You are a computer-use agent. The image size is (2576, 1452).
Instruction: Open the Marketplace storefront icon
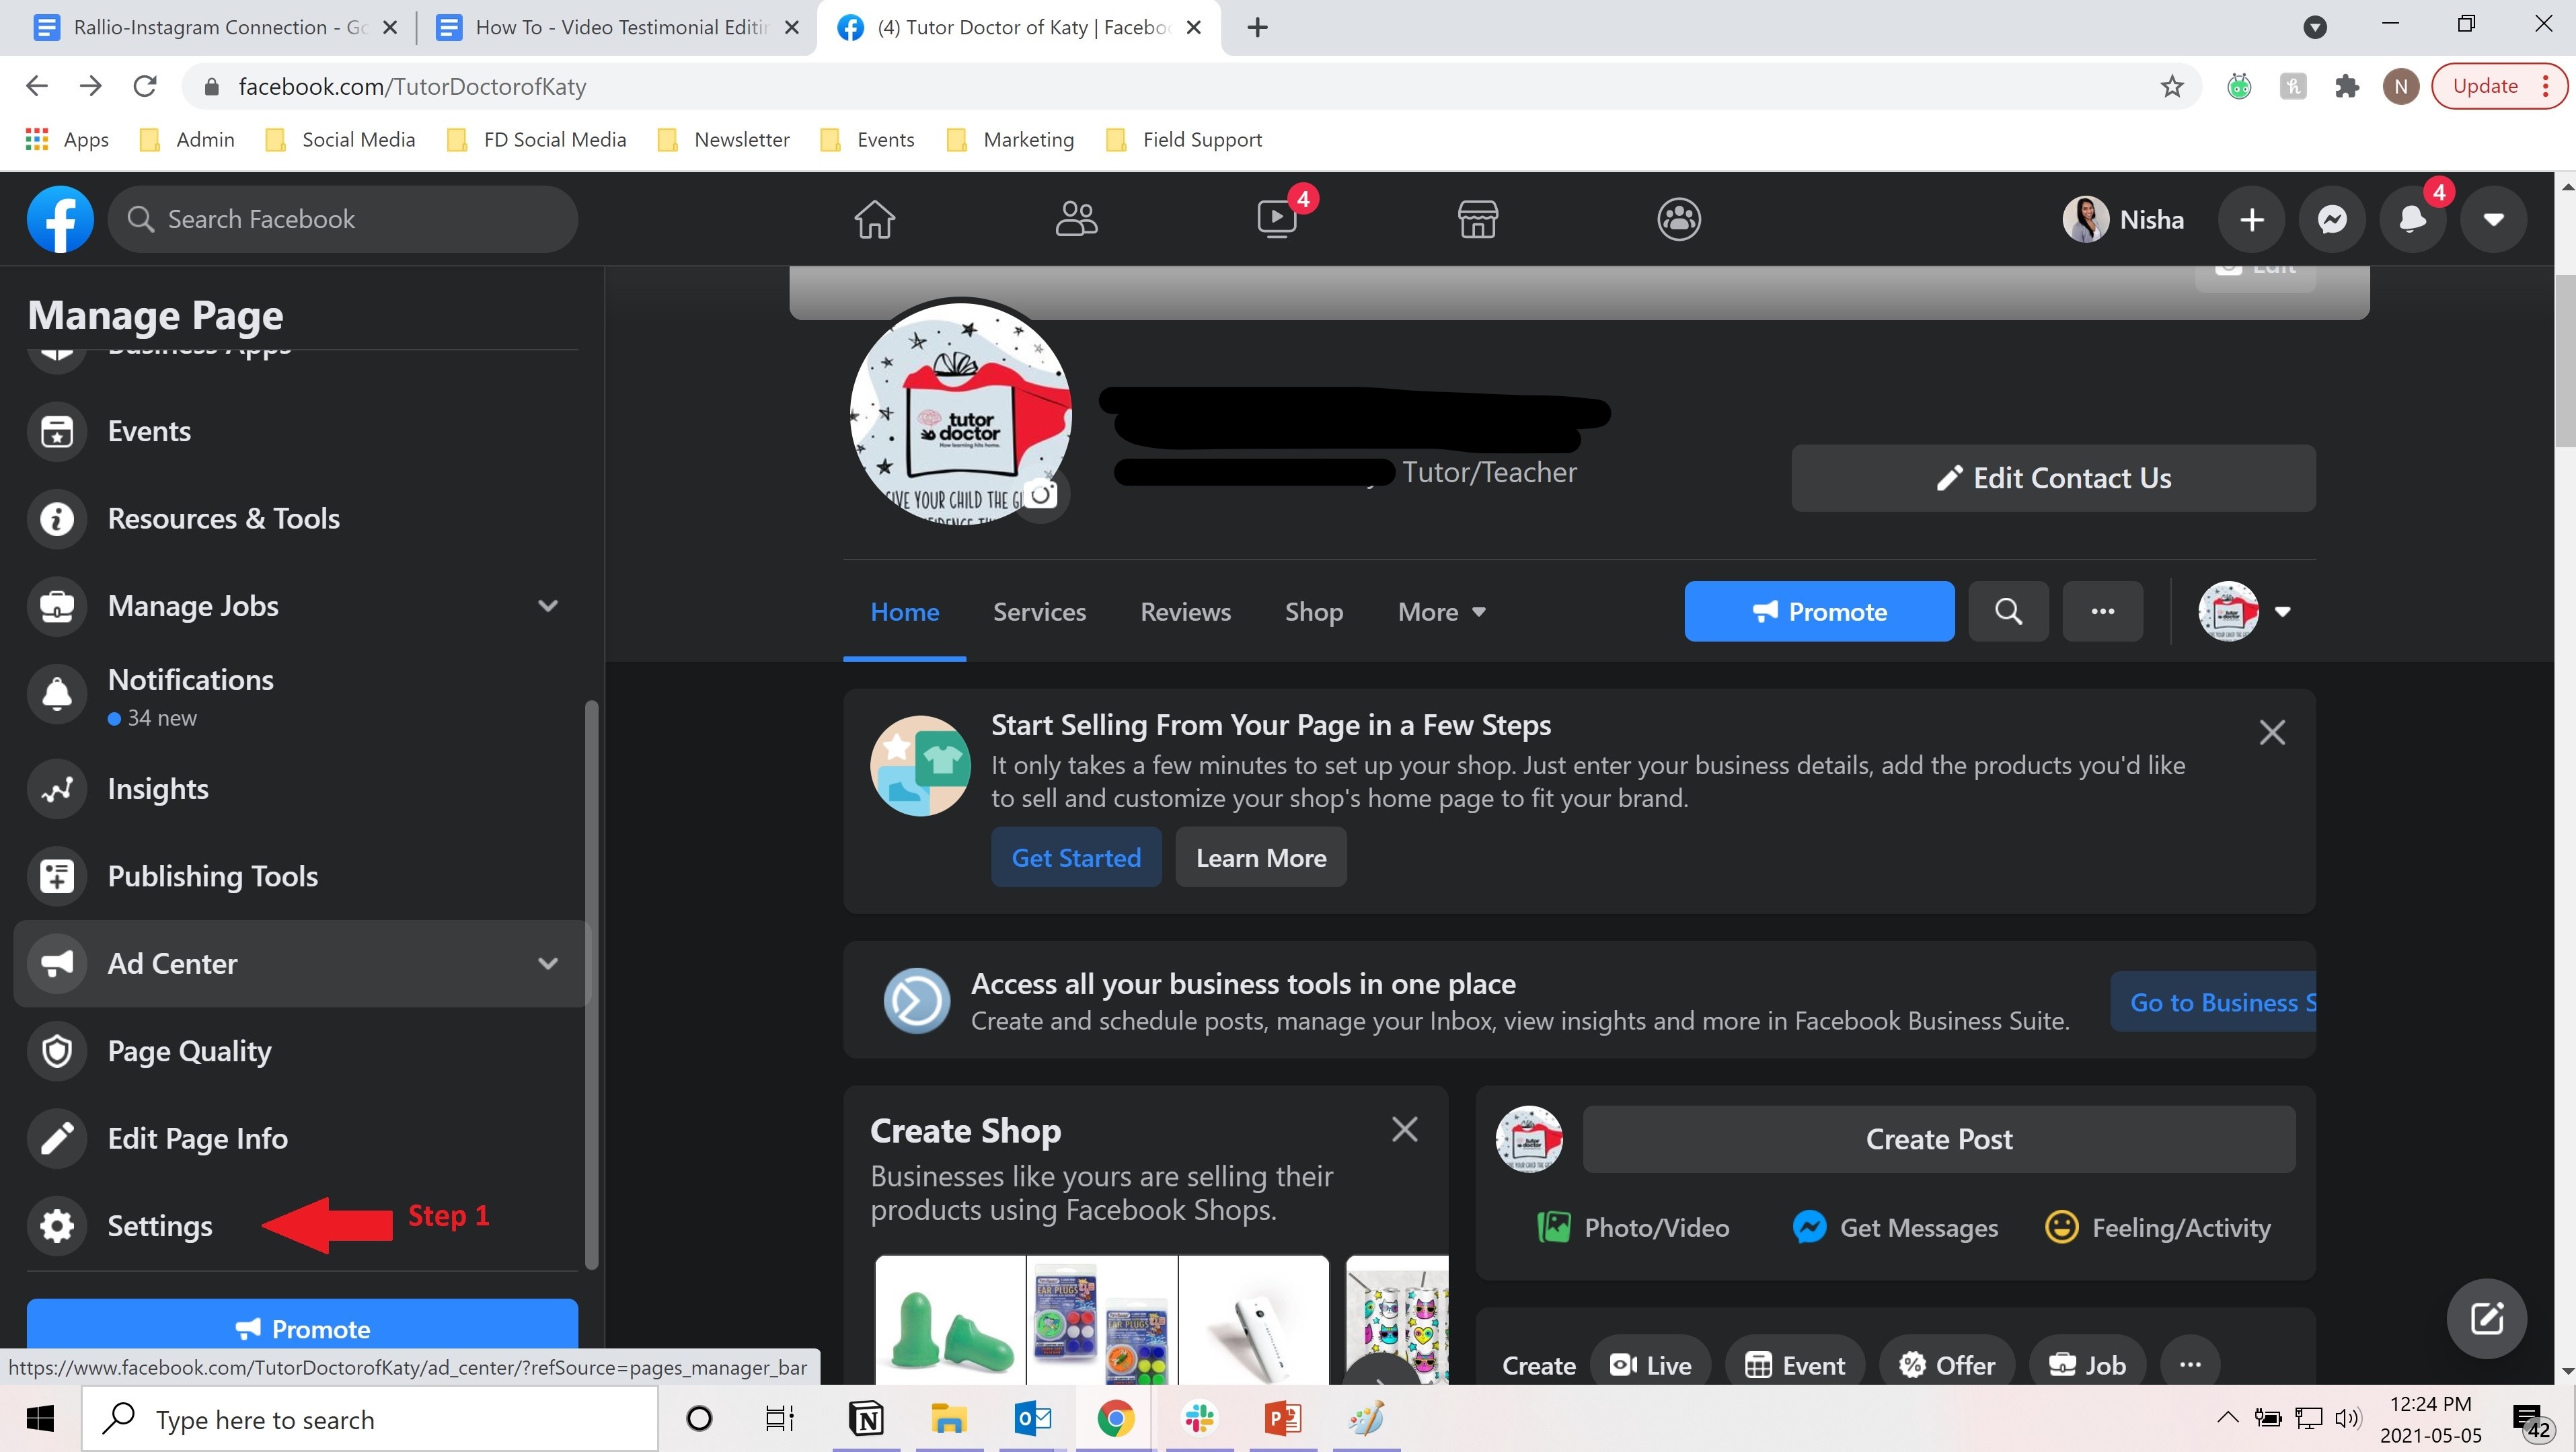[x=1477, y=219]
